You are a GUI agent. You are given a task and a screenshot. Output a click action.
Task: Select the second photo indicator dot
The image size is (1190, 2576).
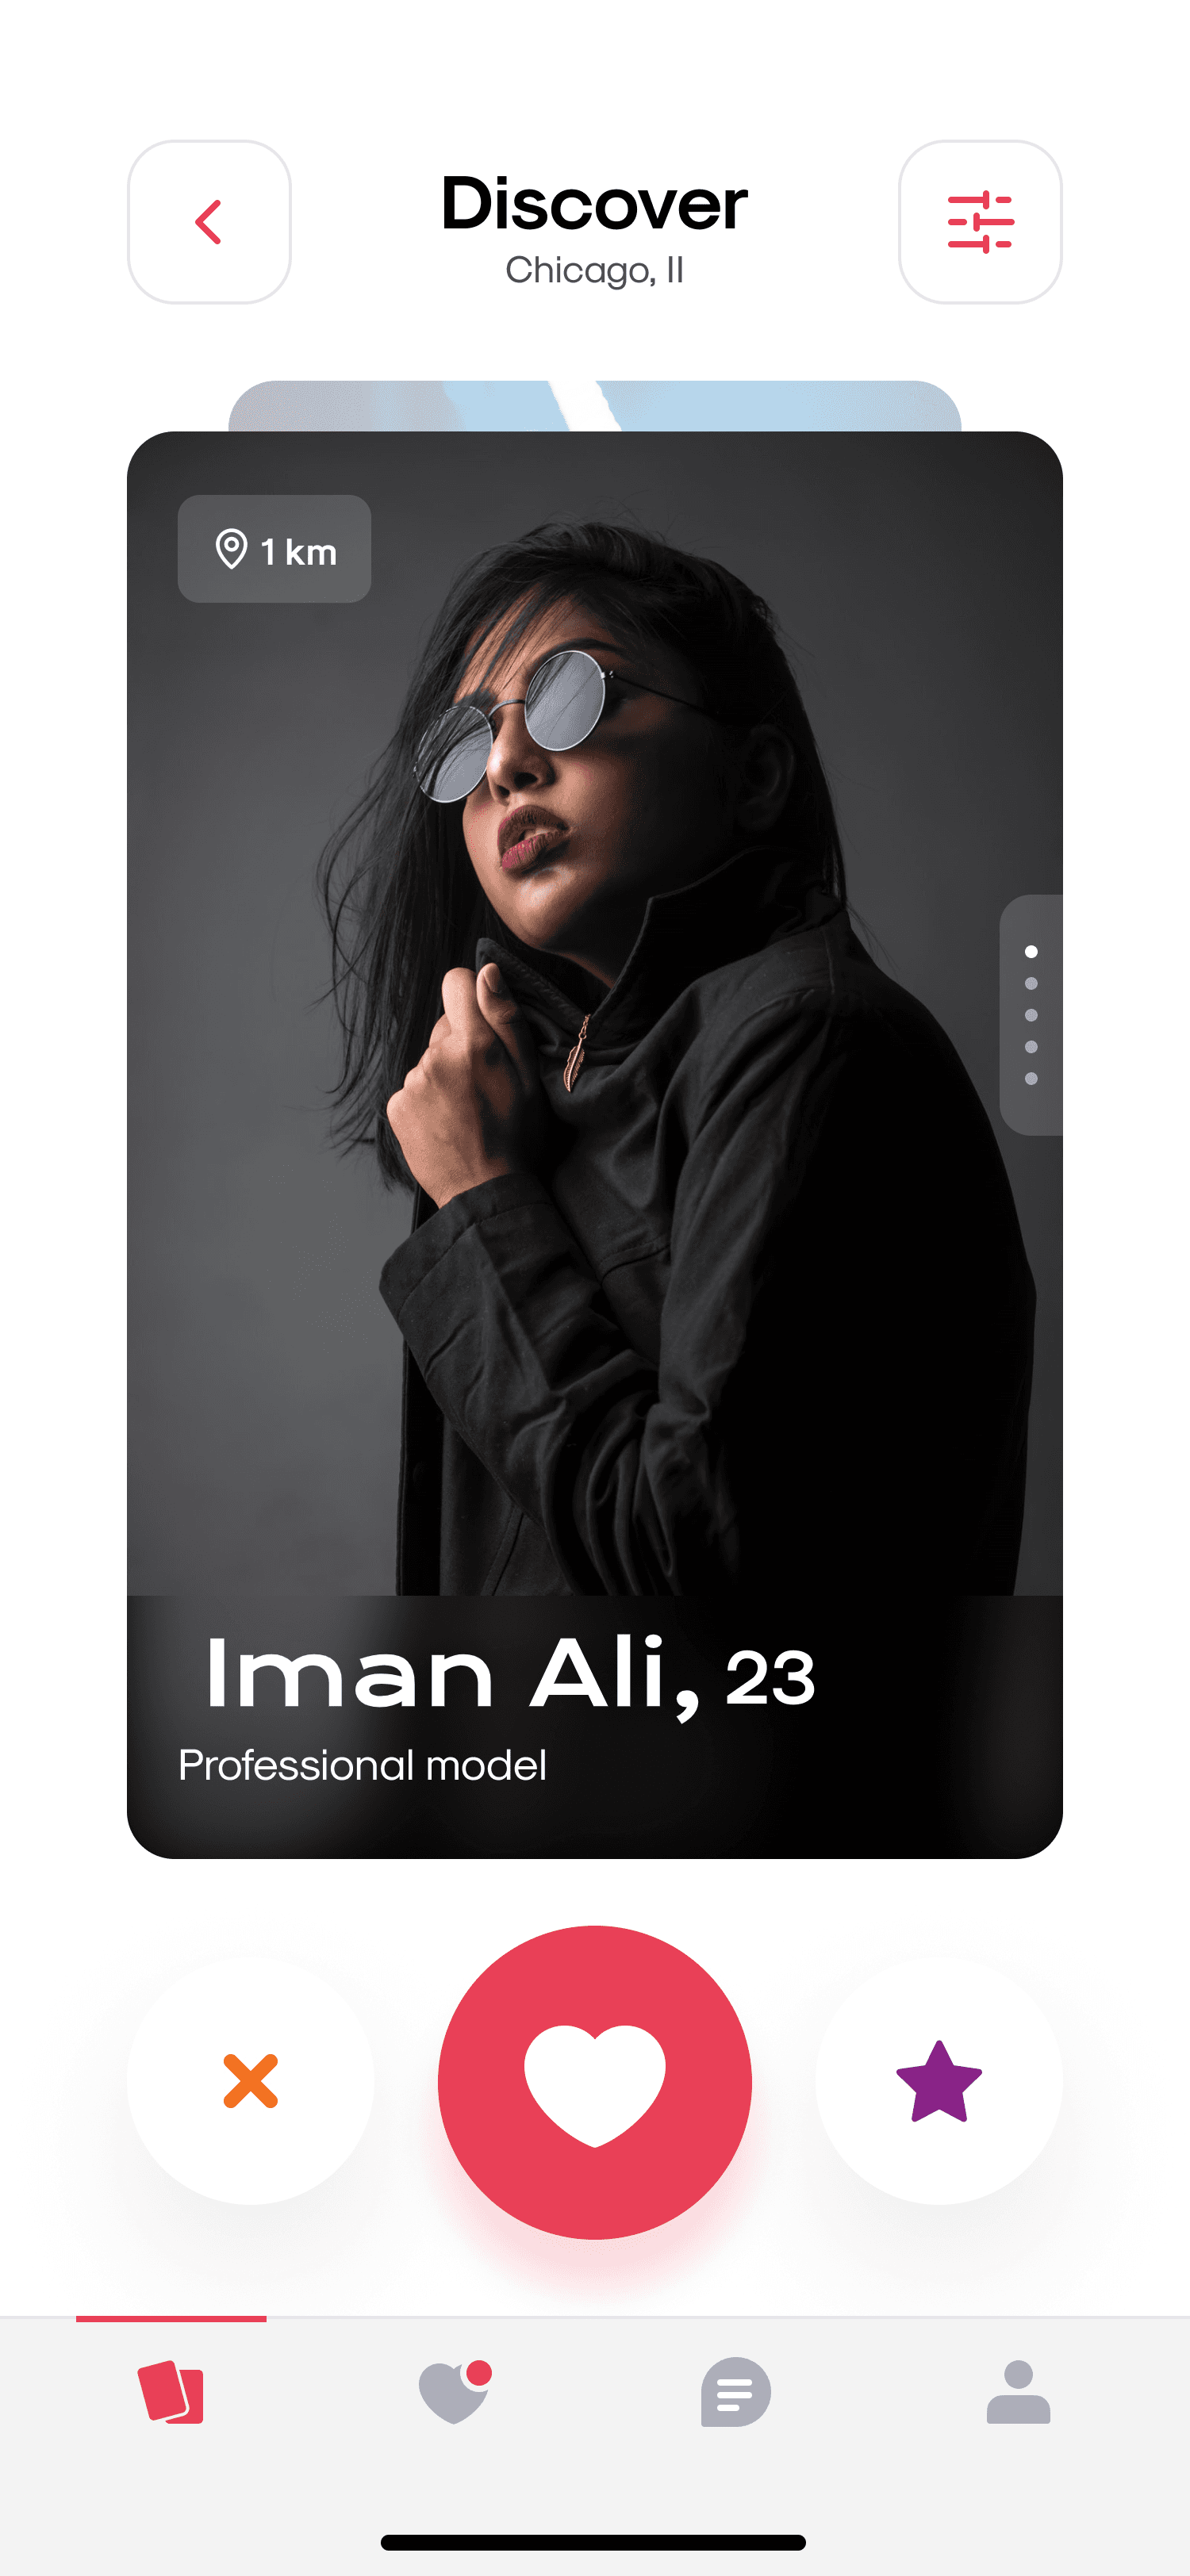pos(1031,983)
